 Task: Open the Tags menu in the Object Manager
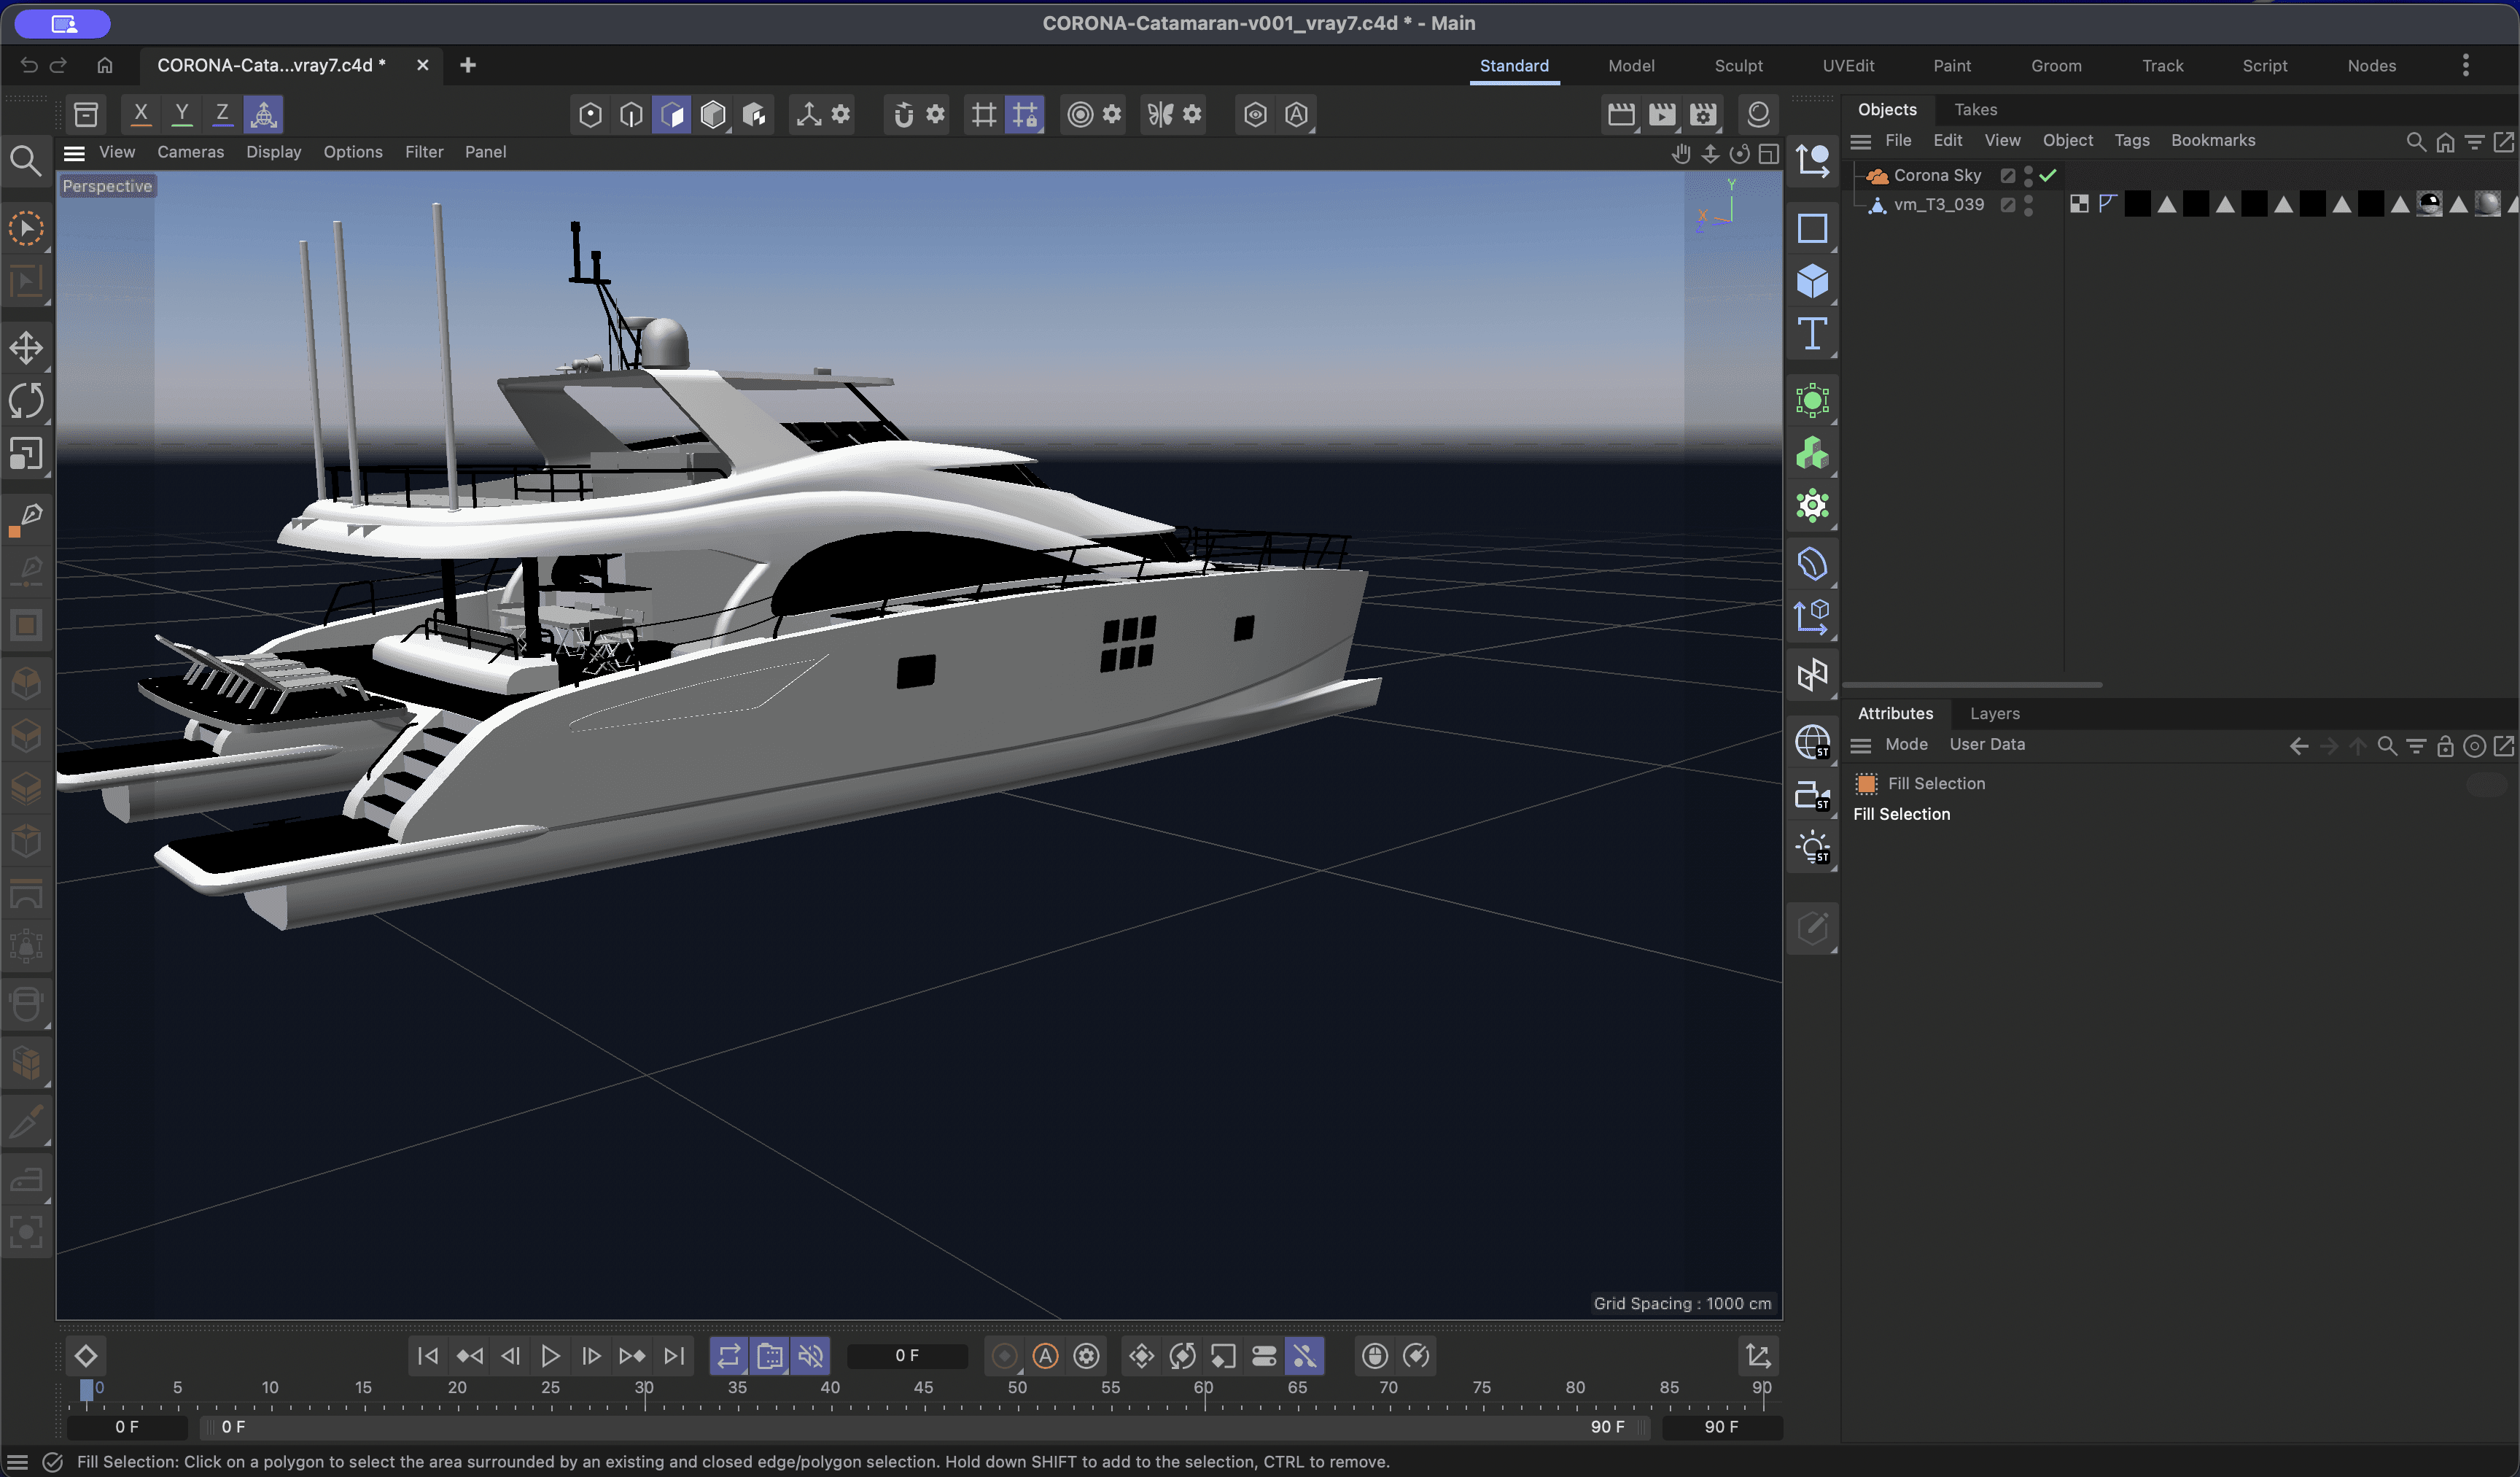point(2131,141)
